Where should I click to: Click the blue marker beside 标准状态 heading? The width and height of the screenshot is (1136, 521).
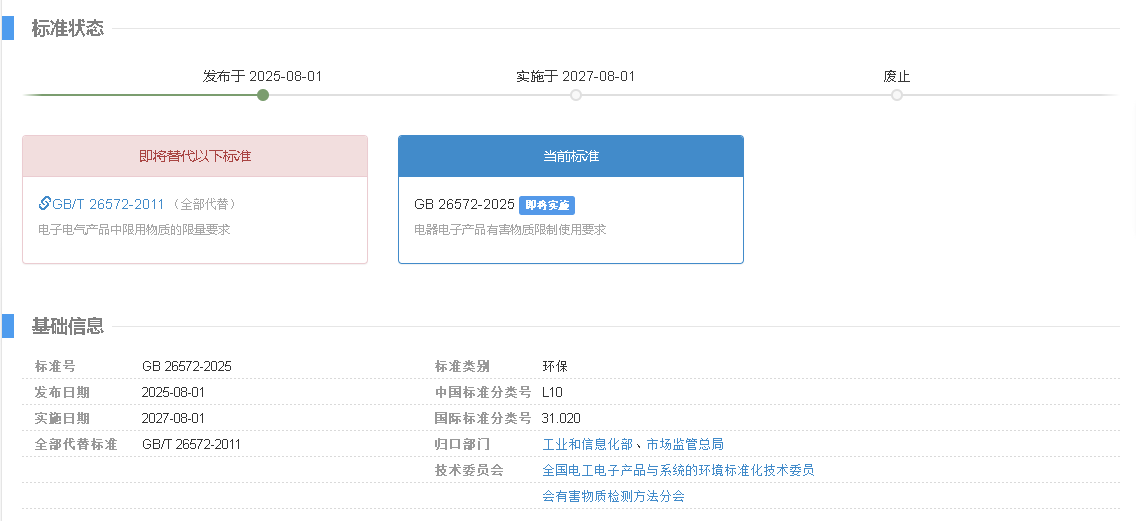tap(8, 28)
